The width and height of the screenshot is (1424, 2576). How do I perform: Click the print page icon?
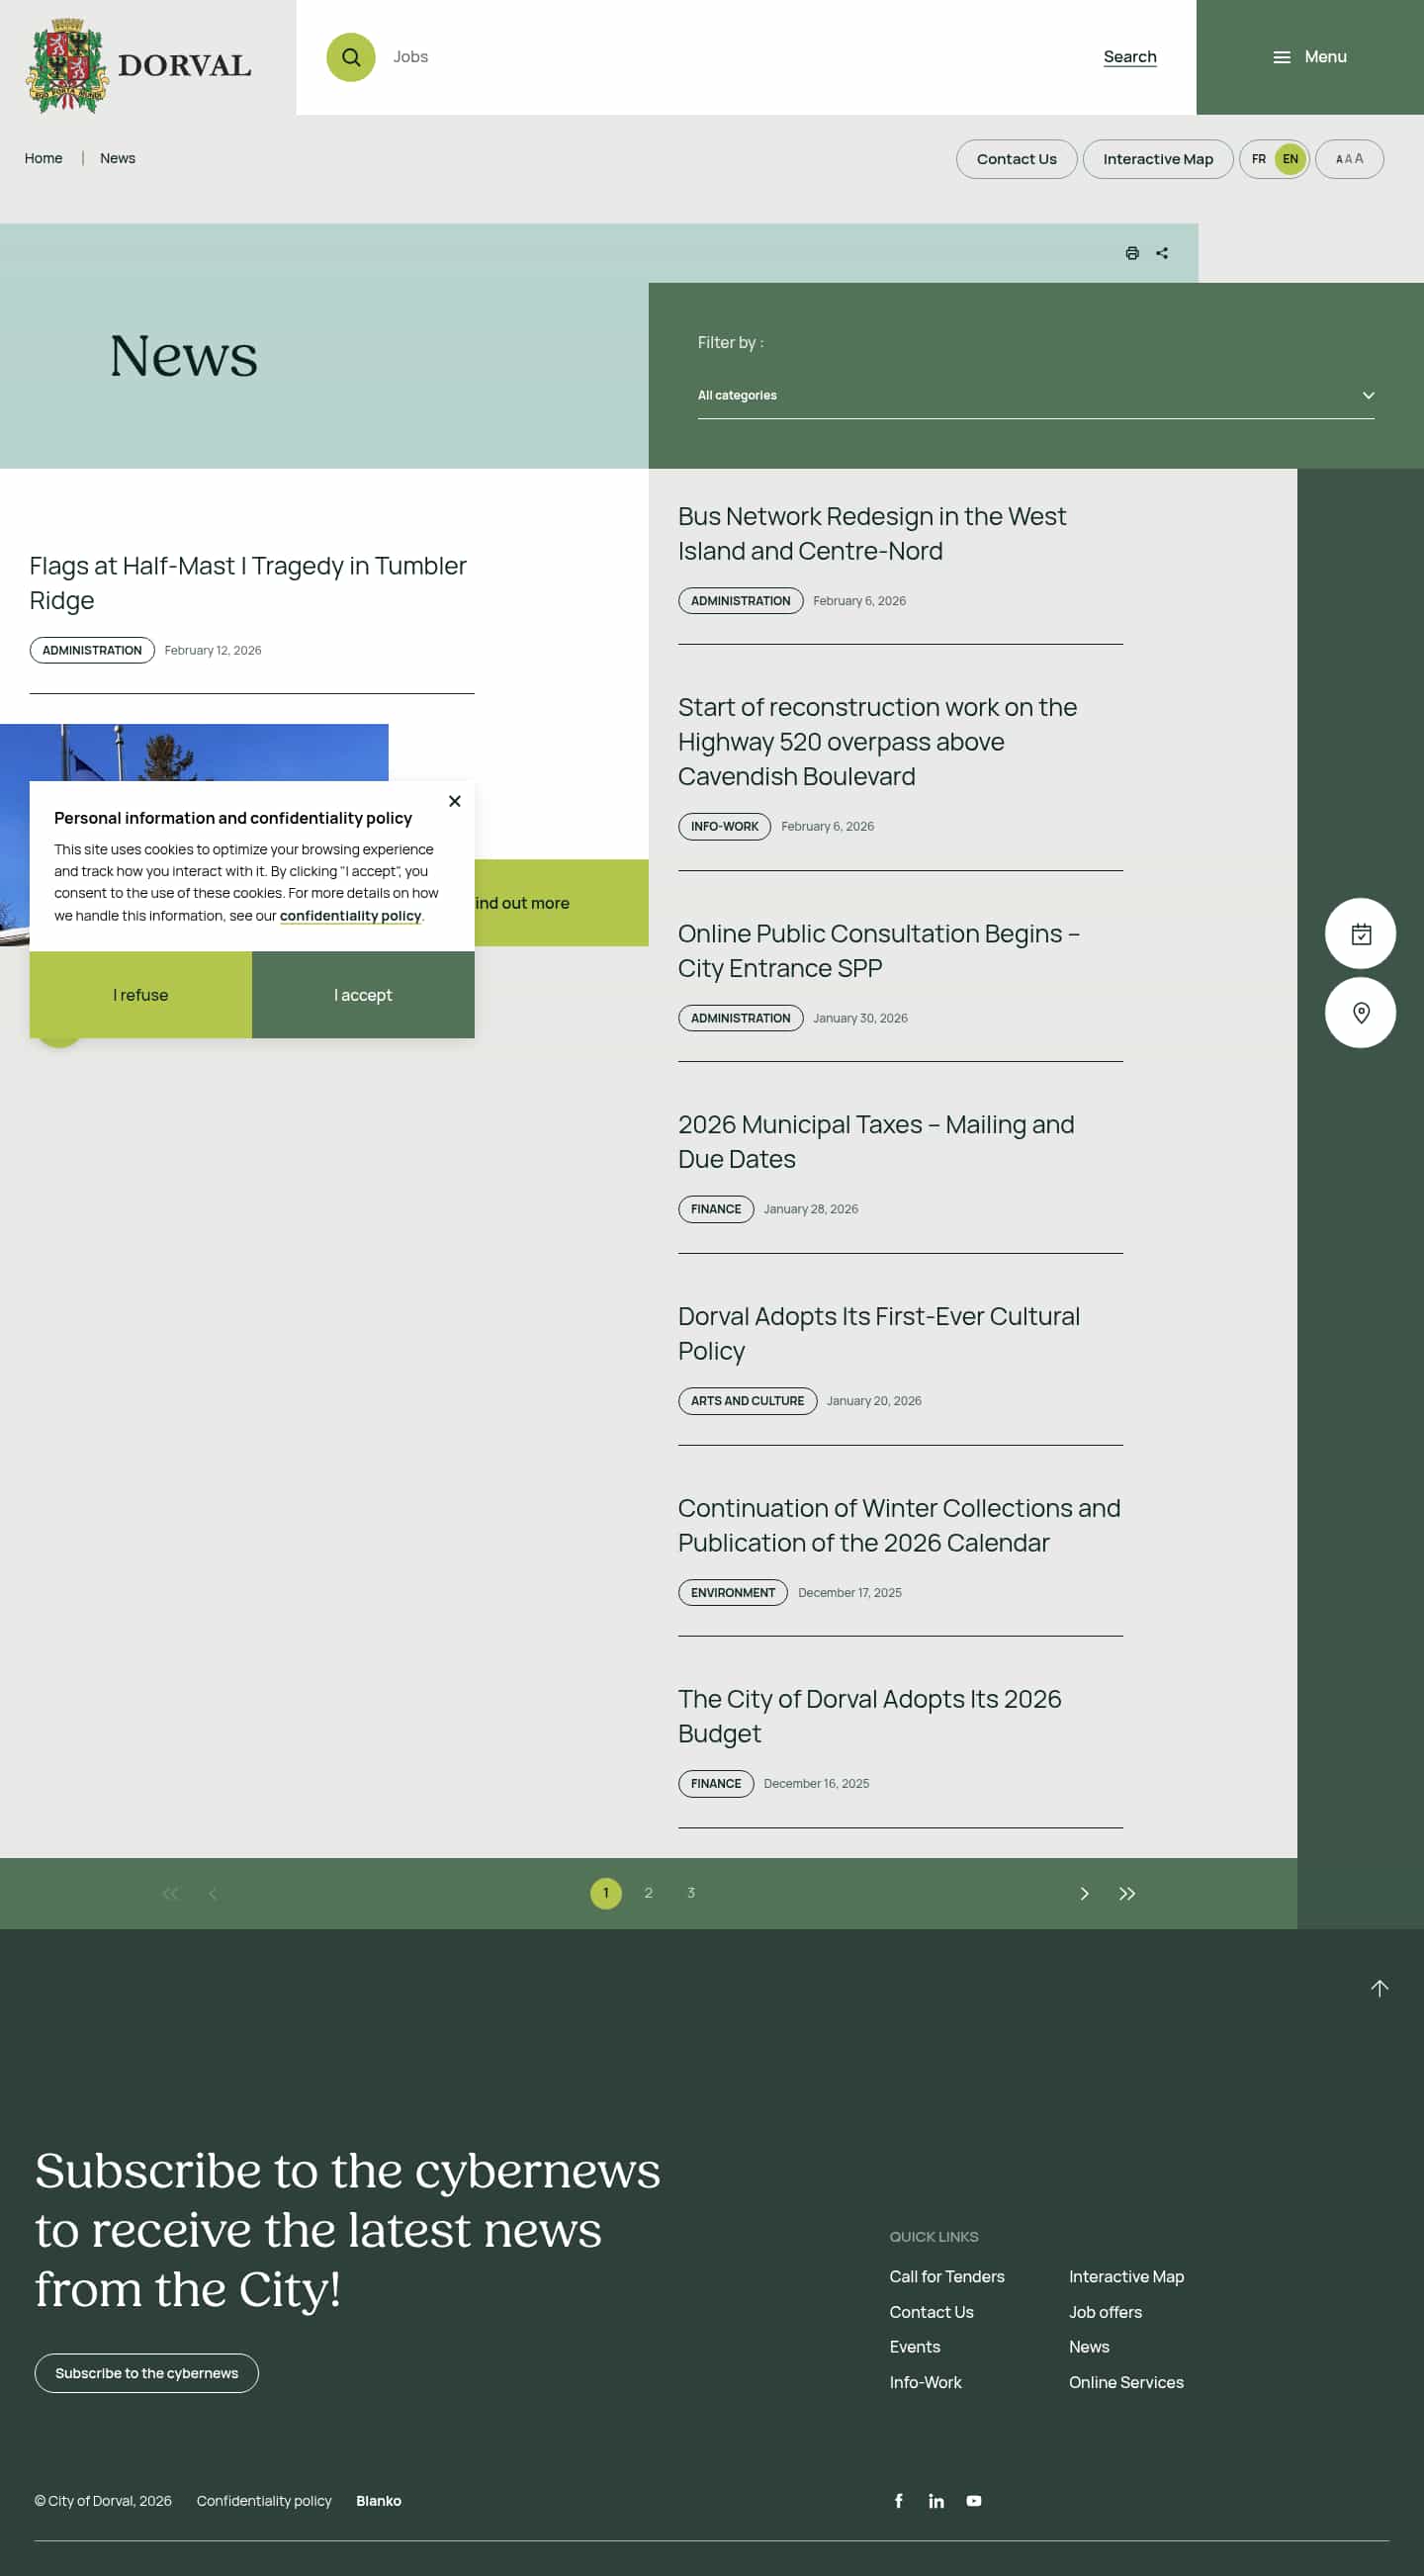coord(1132,253)
